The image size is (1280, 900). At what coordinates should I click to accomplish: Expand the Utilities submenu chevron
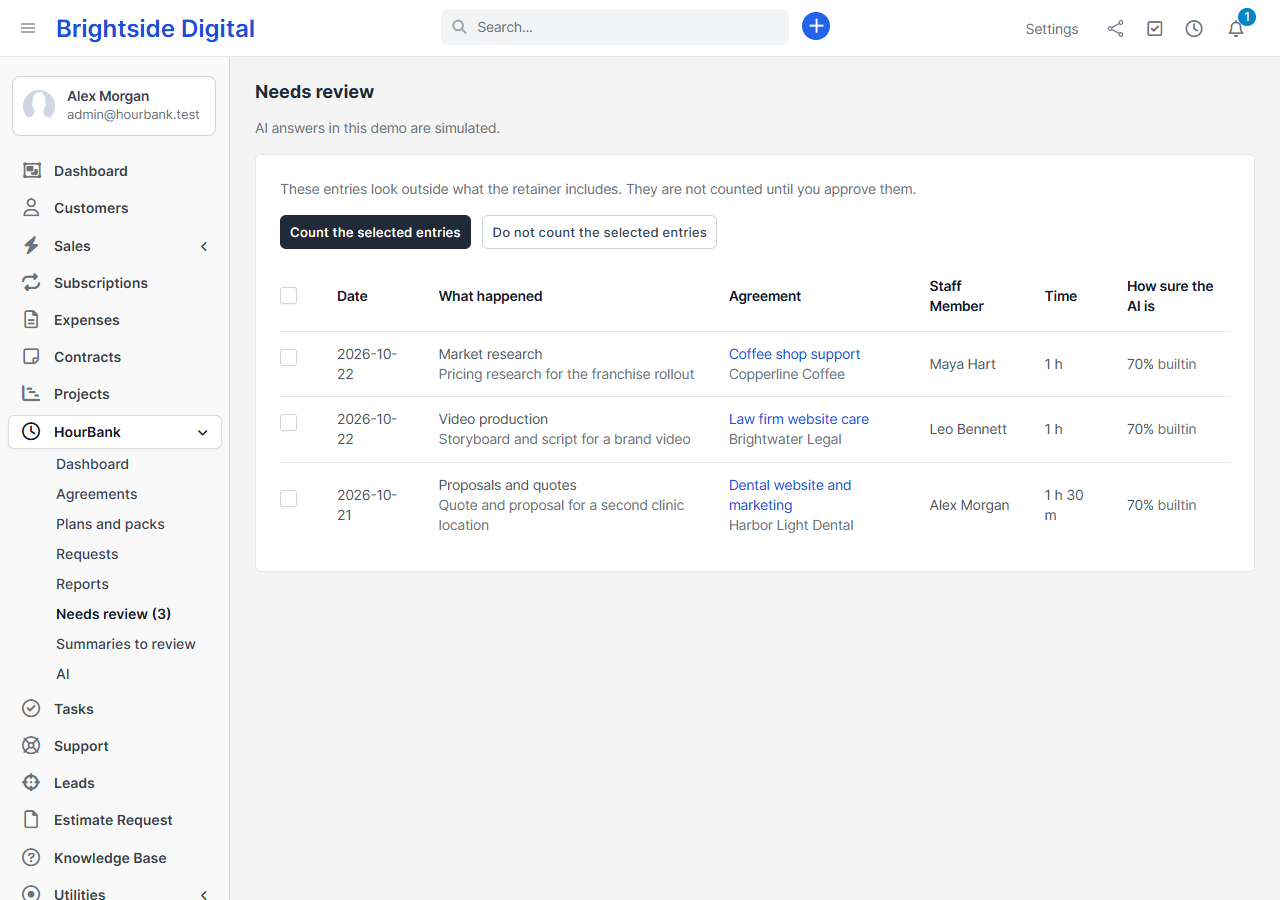point(204,894)
